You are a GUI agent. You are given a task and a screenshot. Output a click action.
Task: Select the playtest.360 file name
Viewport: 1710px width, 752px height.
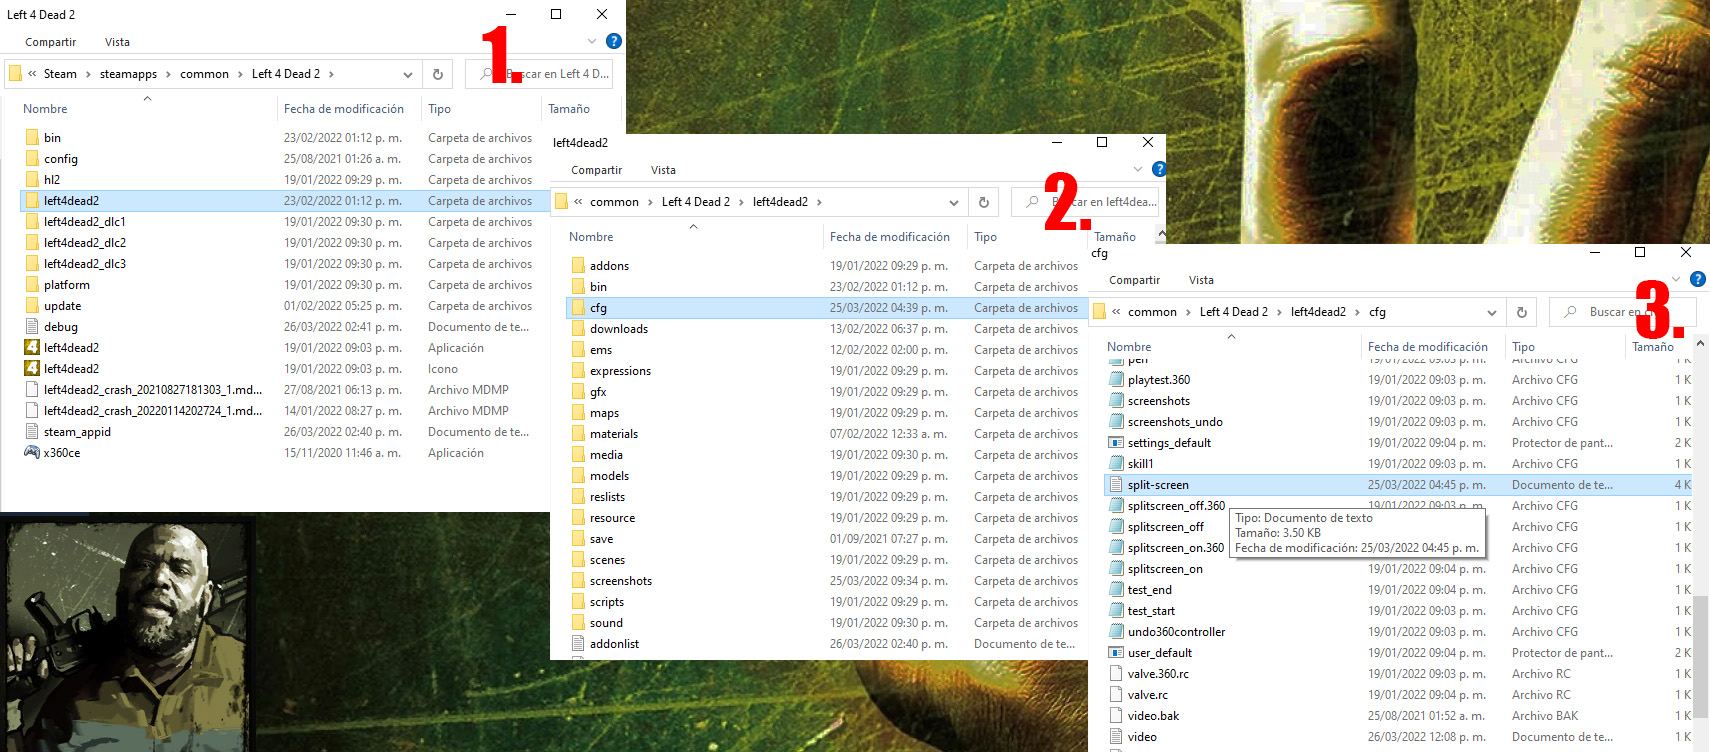coord(1159,380)
